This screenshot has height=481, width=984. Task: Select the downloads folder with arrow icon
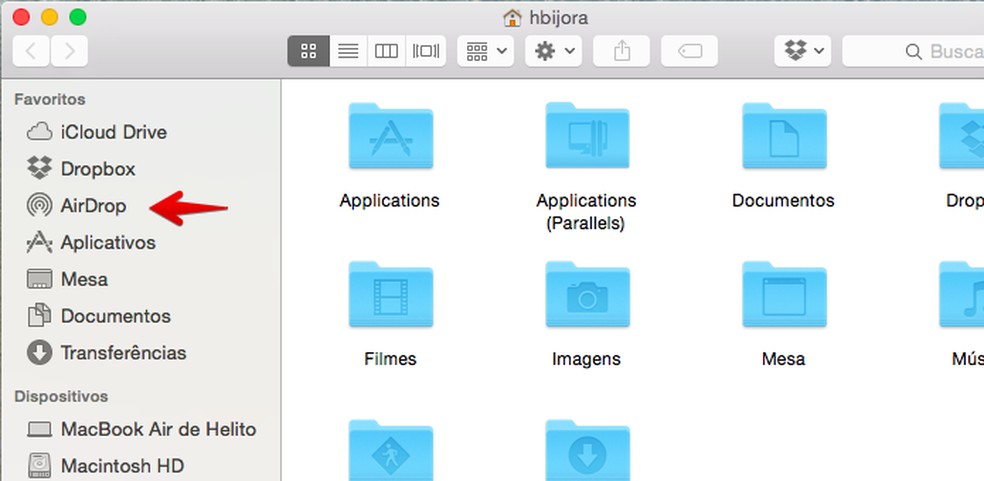(587, 450)
